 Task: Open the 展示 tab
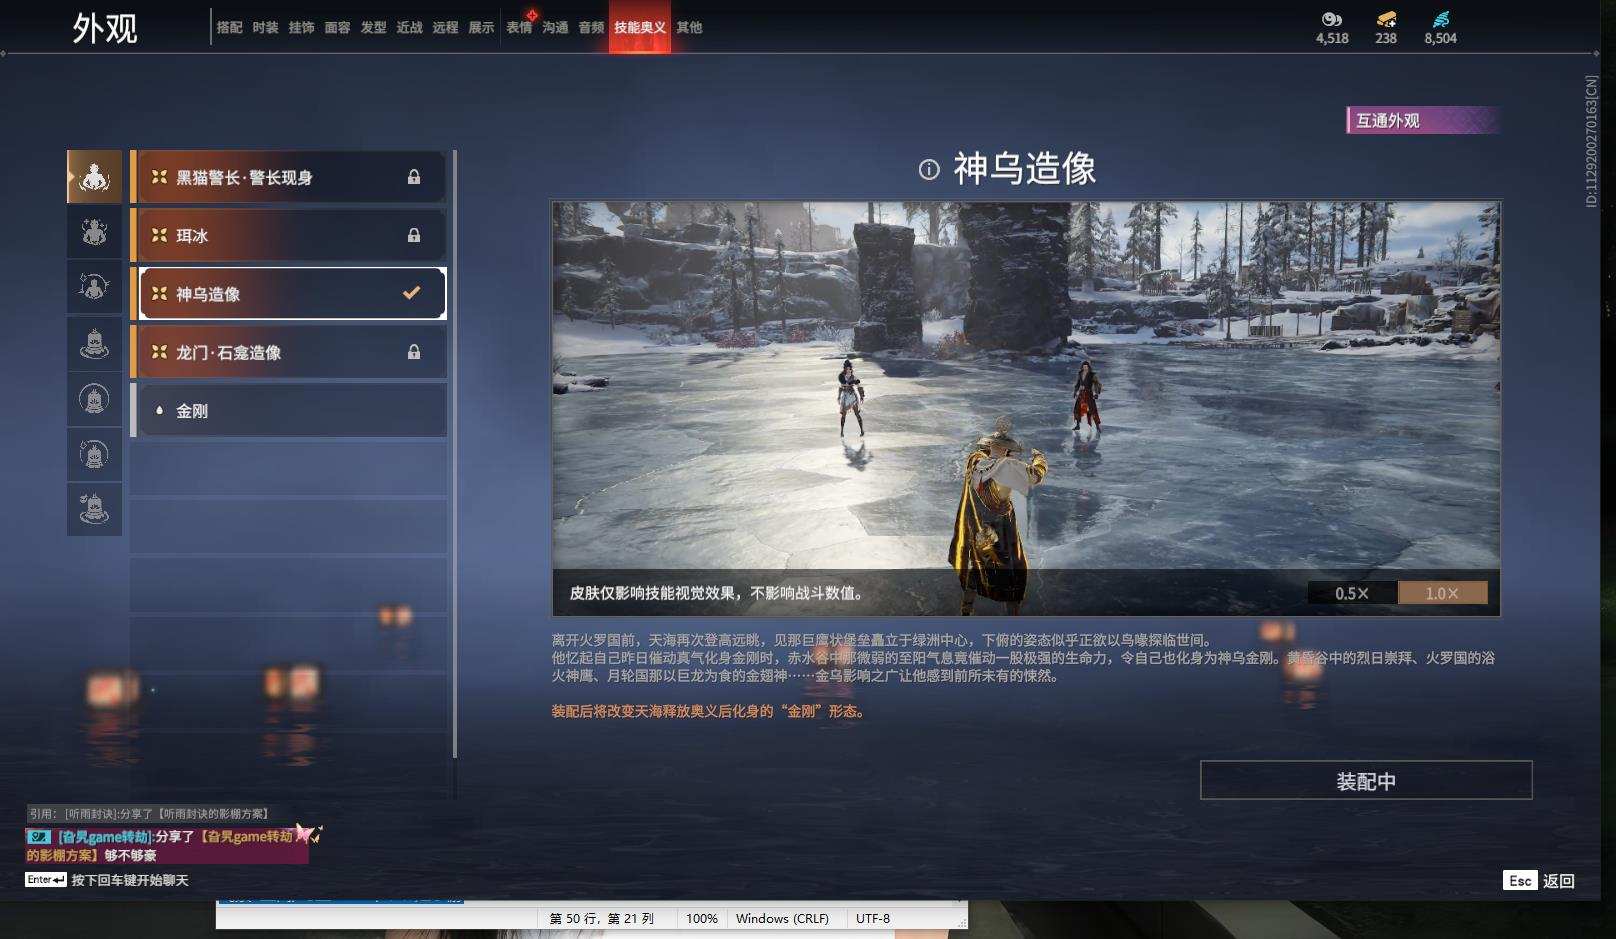tap(482, 27)
